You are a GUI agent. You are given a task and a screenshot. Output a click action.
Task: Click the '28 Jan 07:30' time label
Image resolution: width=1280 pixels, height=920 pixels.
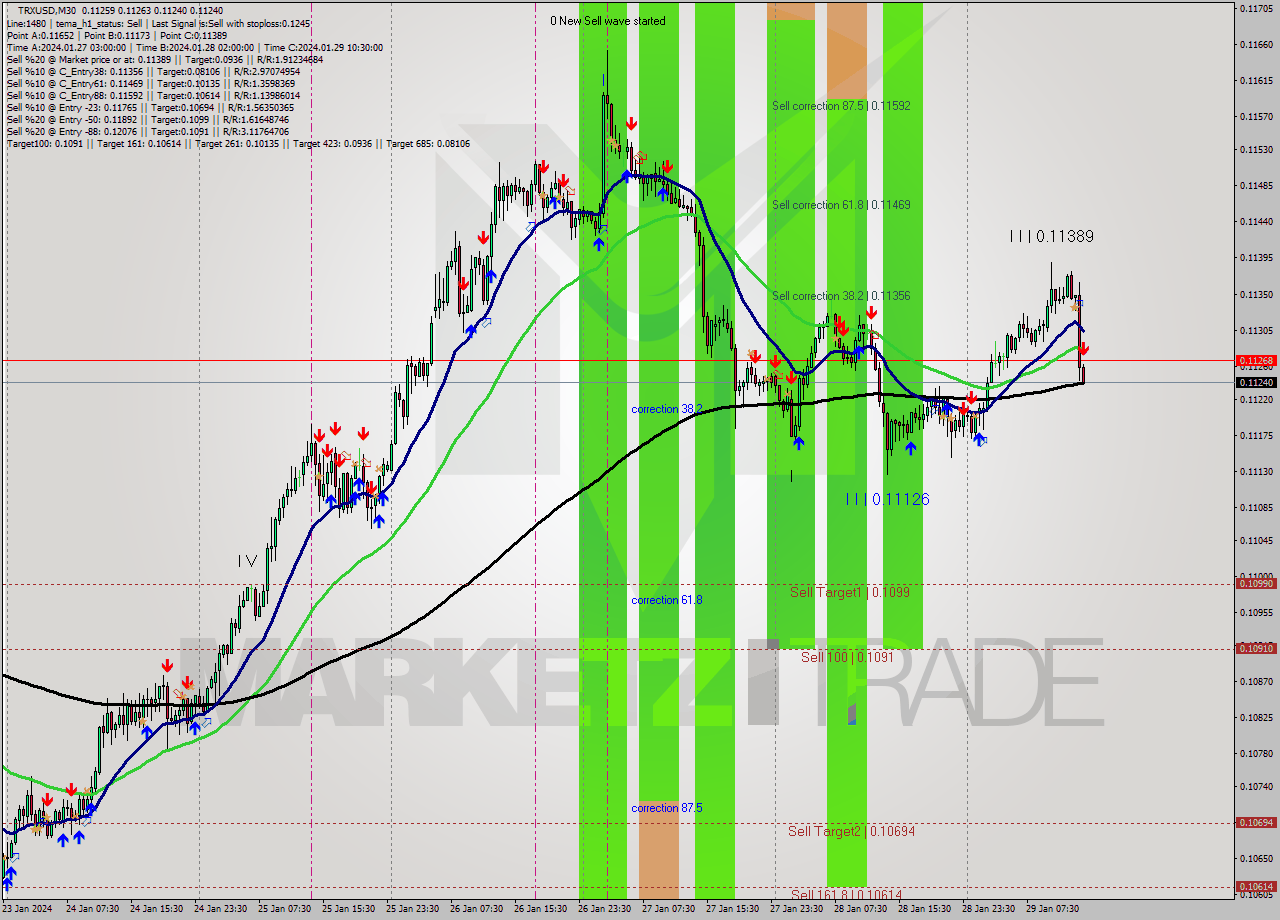(x=860, y=909)
